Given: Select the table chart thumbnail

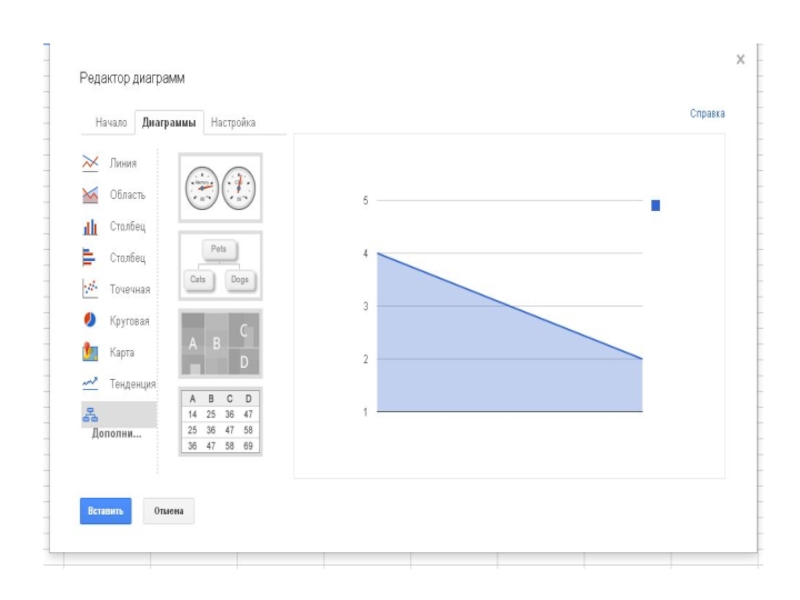Looking at the screenshot, I should tap(220, 421).
